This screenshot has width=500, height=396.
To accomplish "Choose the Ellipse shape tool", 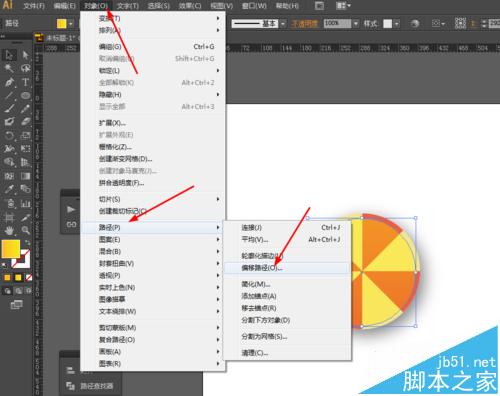I will click(x=25, y=95).
